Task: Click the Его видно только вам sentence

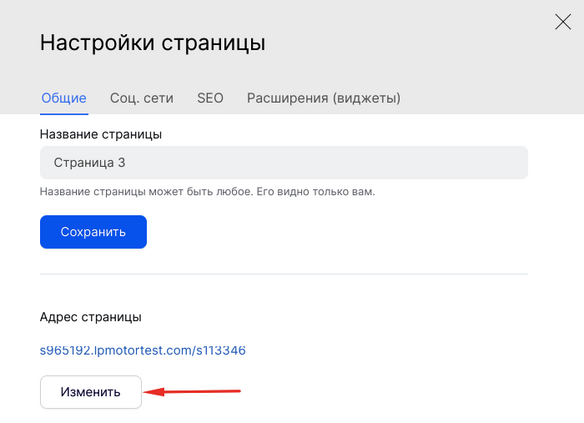Action: pos(316,191)
